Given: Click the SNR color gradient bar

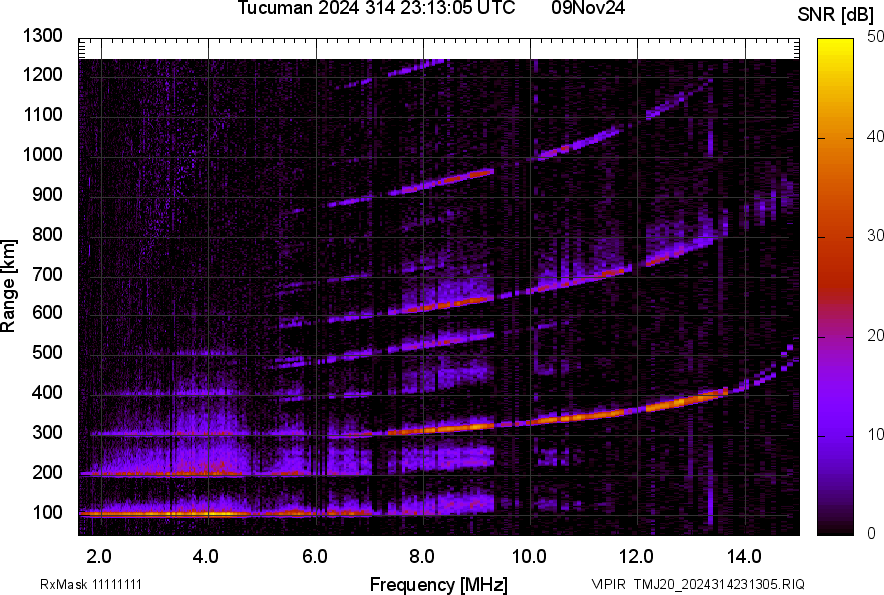Looking at the screenshot, I should 835,287.
